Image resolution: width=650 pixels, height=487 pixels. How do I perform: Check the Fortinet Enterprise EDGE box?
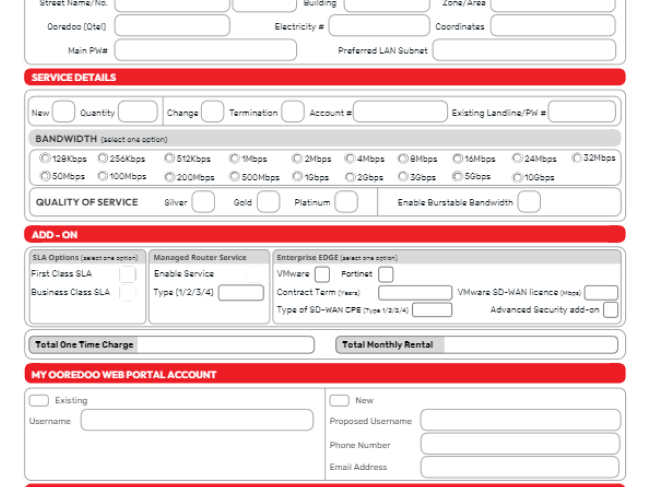click(x=386, y=274)
